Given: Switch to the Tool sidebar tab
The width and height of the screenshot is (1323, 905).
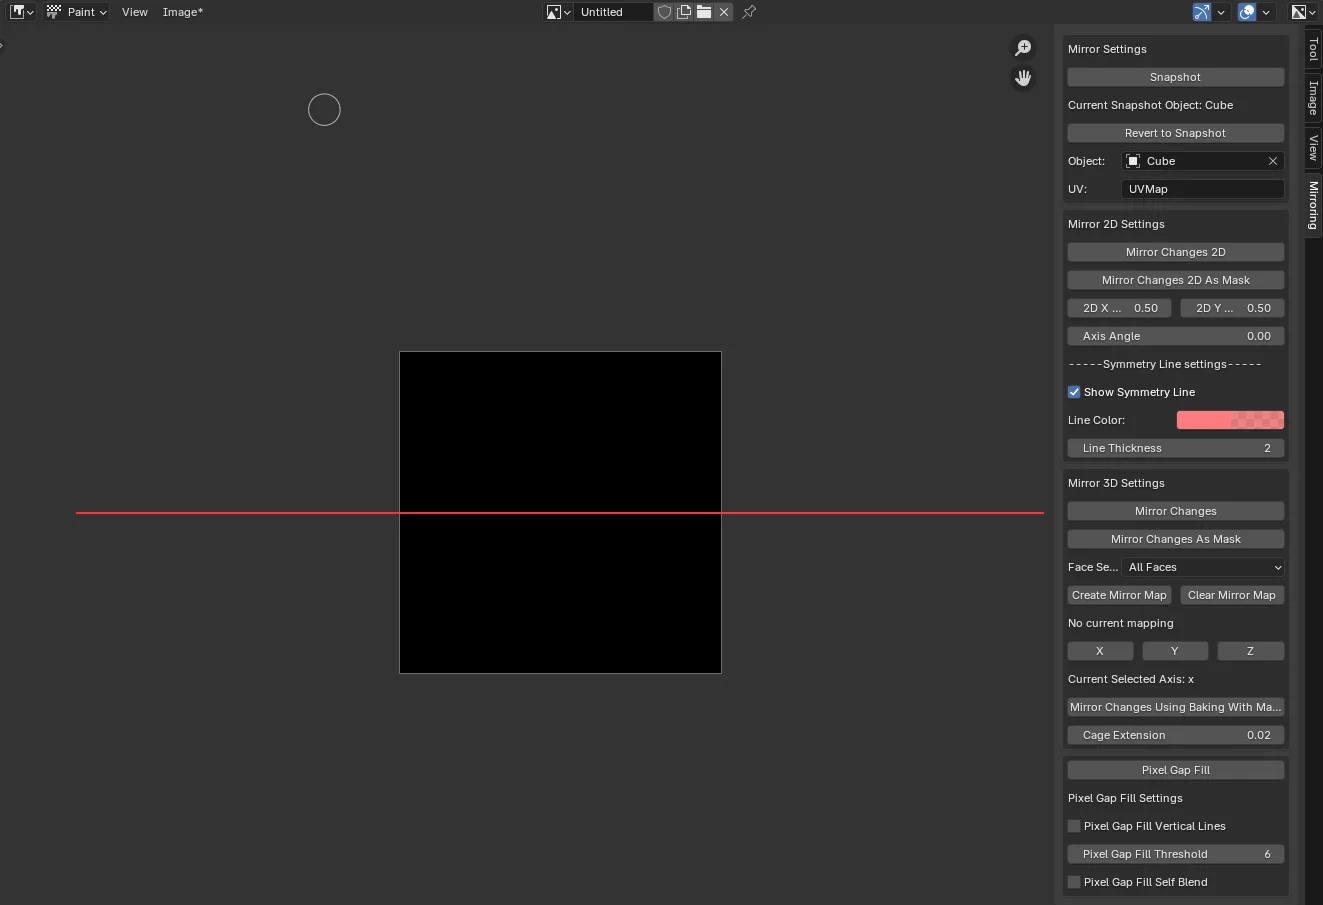Looking at the screenshot, I should (1313, 48).
